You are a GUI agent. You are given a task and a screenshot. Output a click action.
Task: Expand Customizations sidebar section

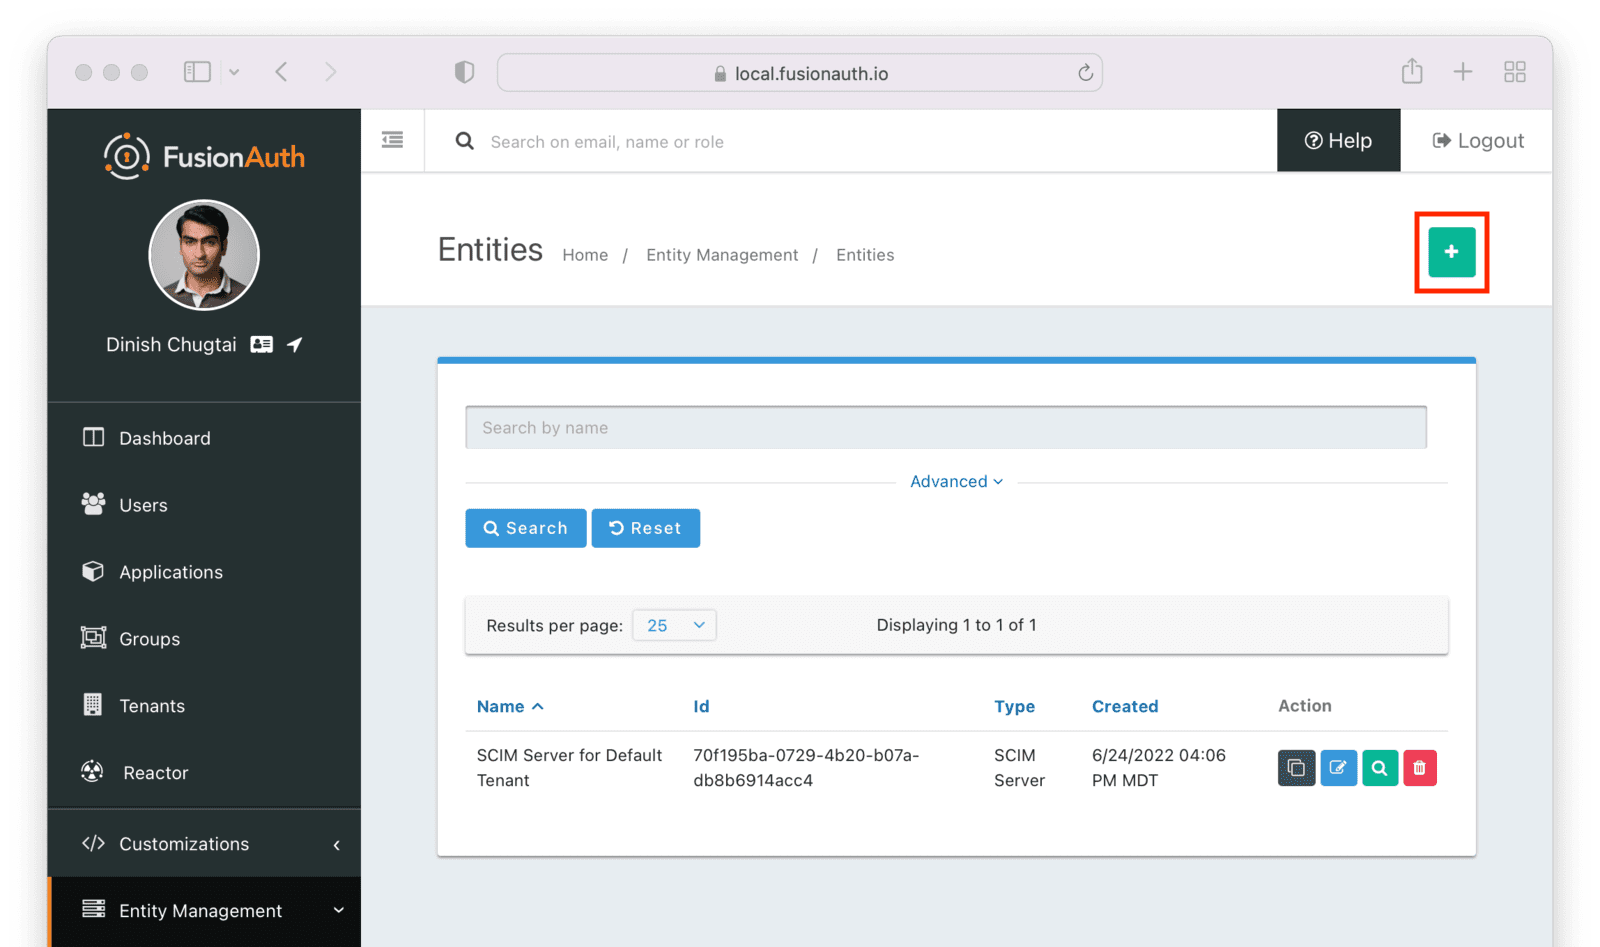pyautogui.click(x=204, y=843)
